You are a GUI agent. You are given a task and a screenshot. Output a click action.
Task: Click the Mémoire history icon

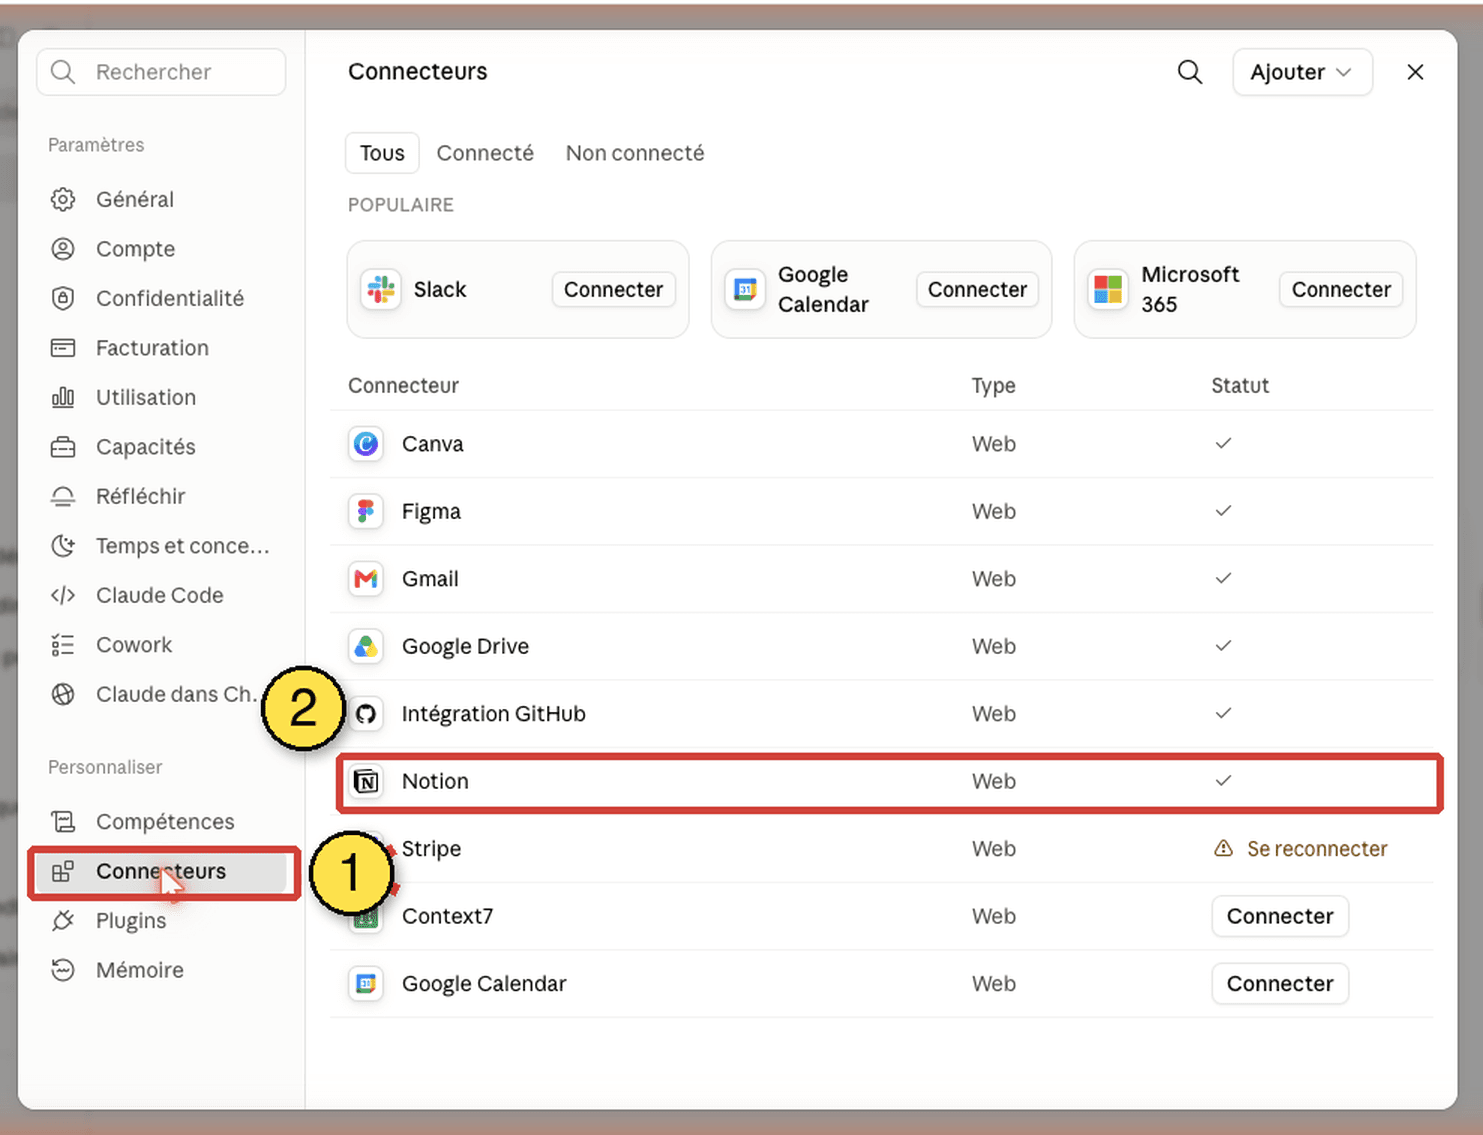coord(63,970)
